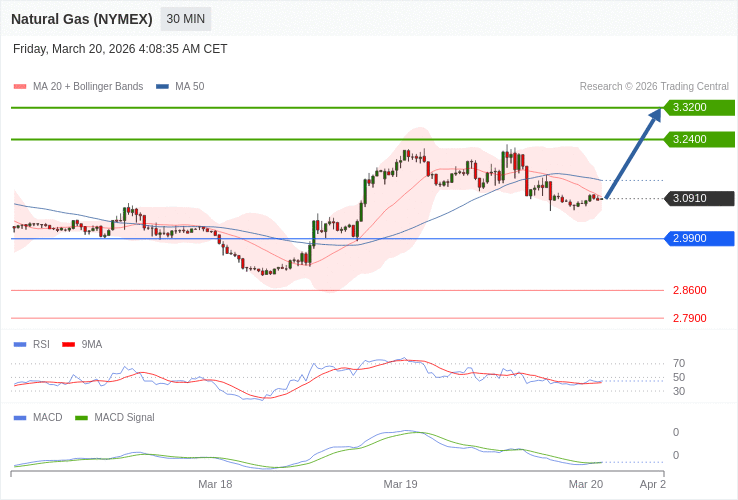The height and width of the screenshot is (500, 738).
Task: Toggle the RSI legend marker
Action: point(20,344)
